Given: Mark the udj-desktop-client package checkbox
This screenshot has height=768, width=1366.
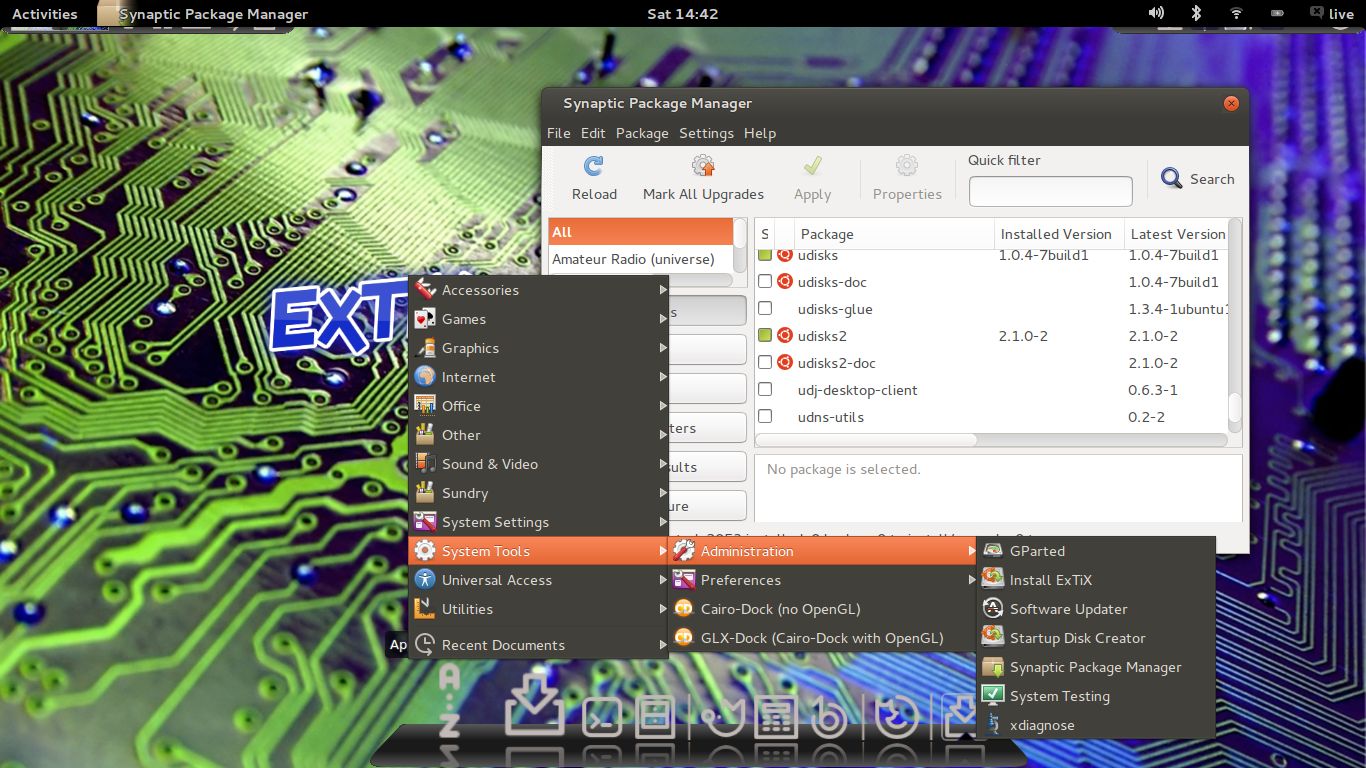Looking at the screenshot, I should [765, 390].
